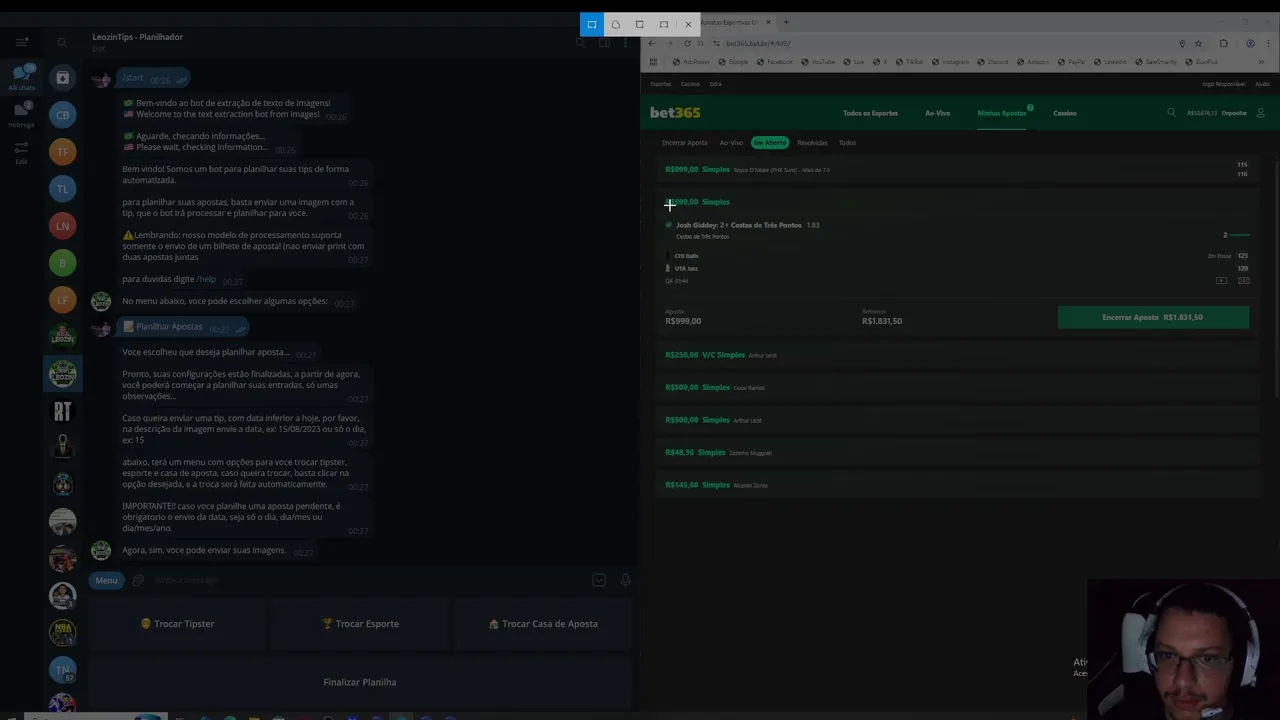Toggle Telegram side info panel
Viewport: 1280px width, 720px height.
pos(604,42)
